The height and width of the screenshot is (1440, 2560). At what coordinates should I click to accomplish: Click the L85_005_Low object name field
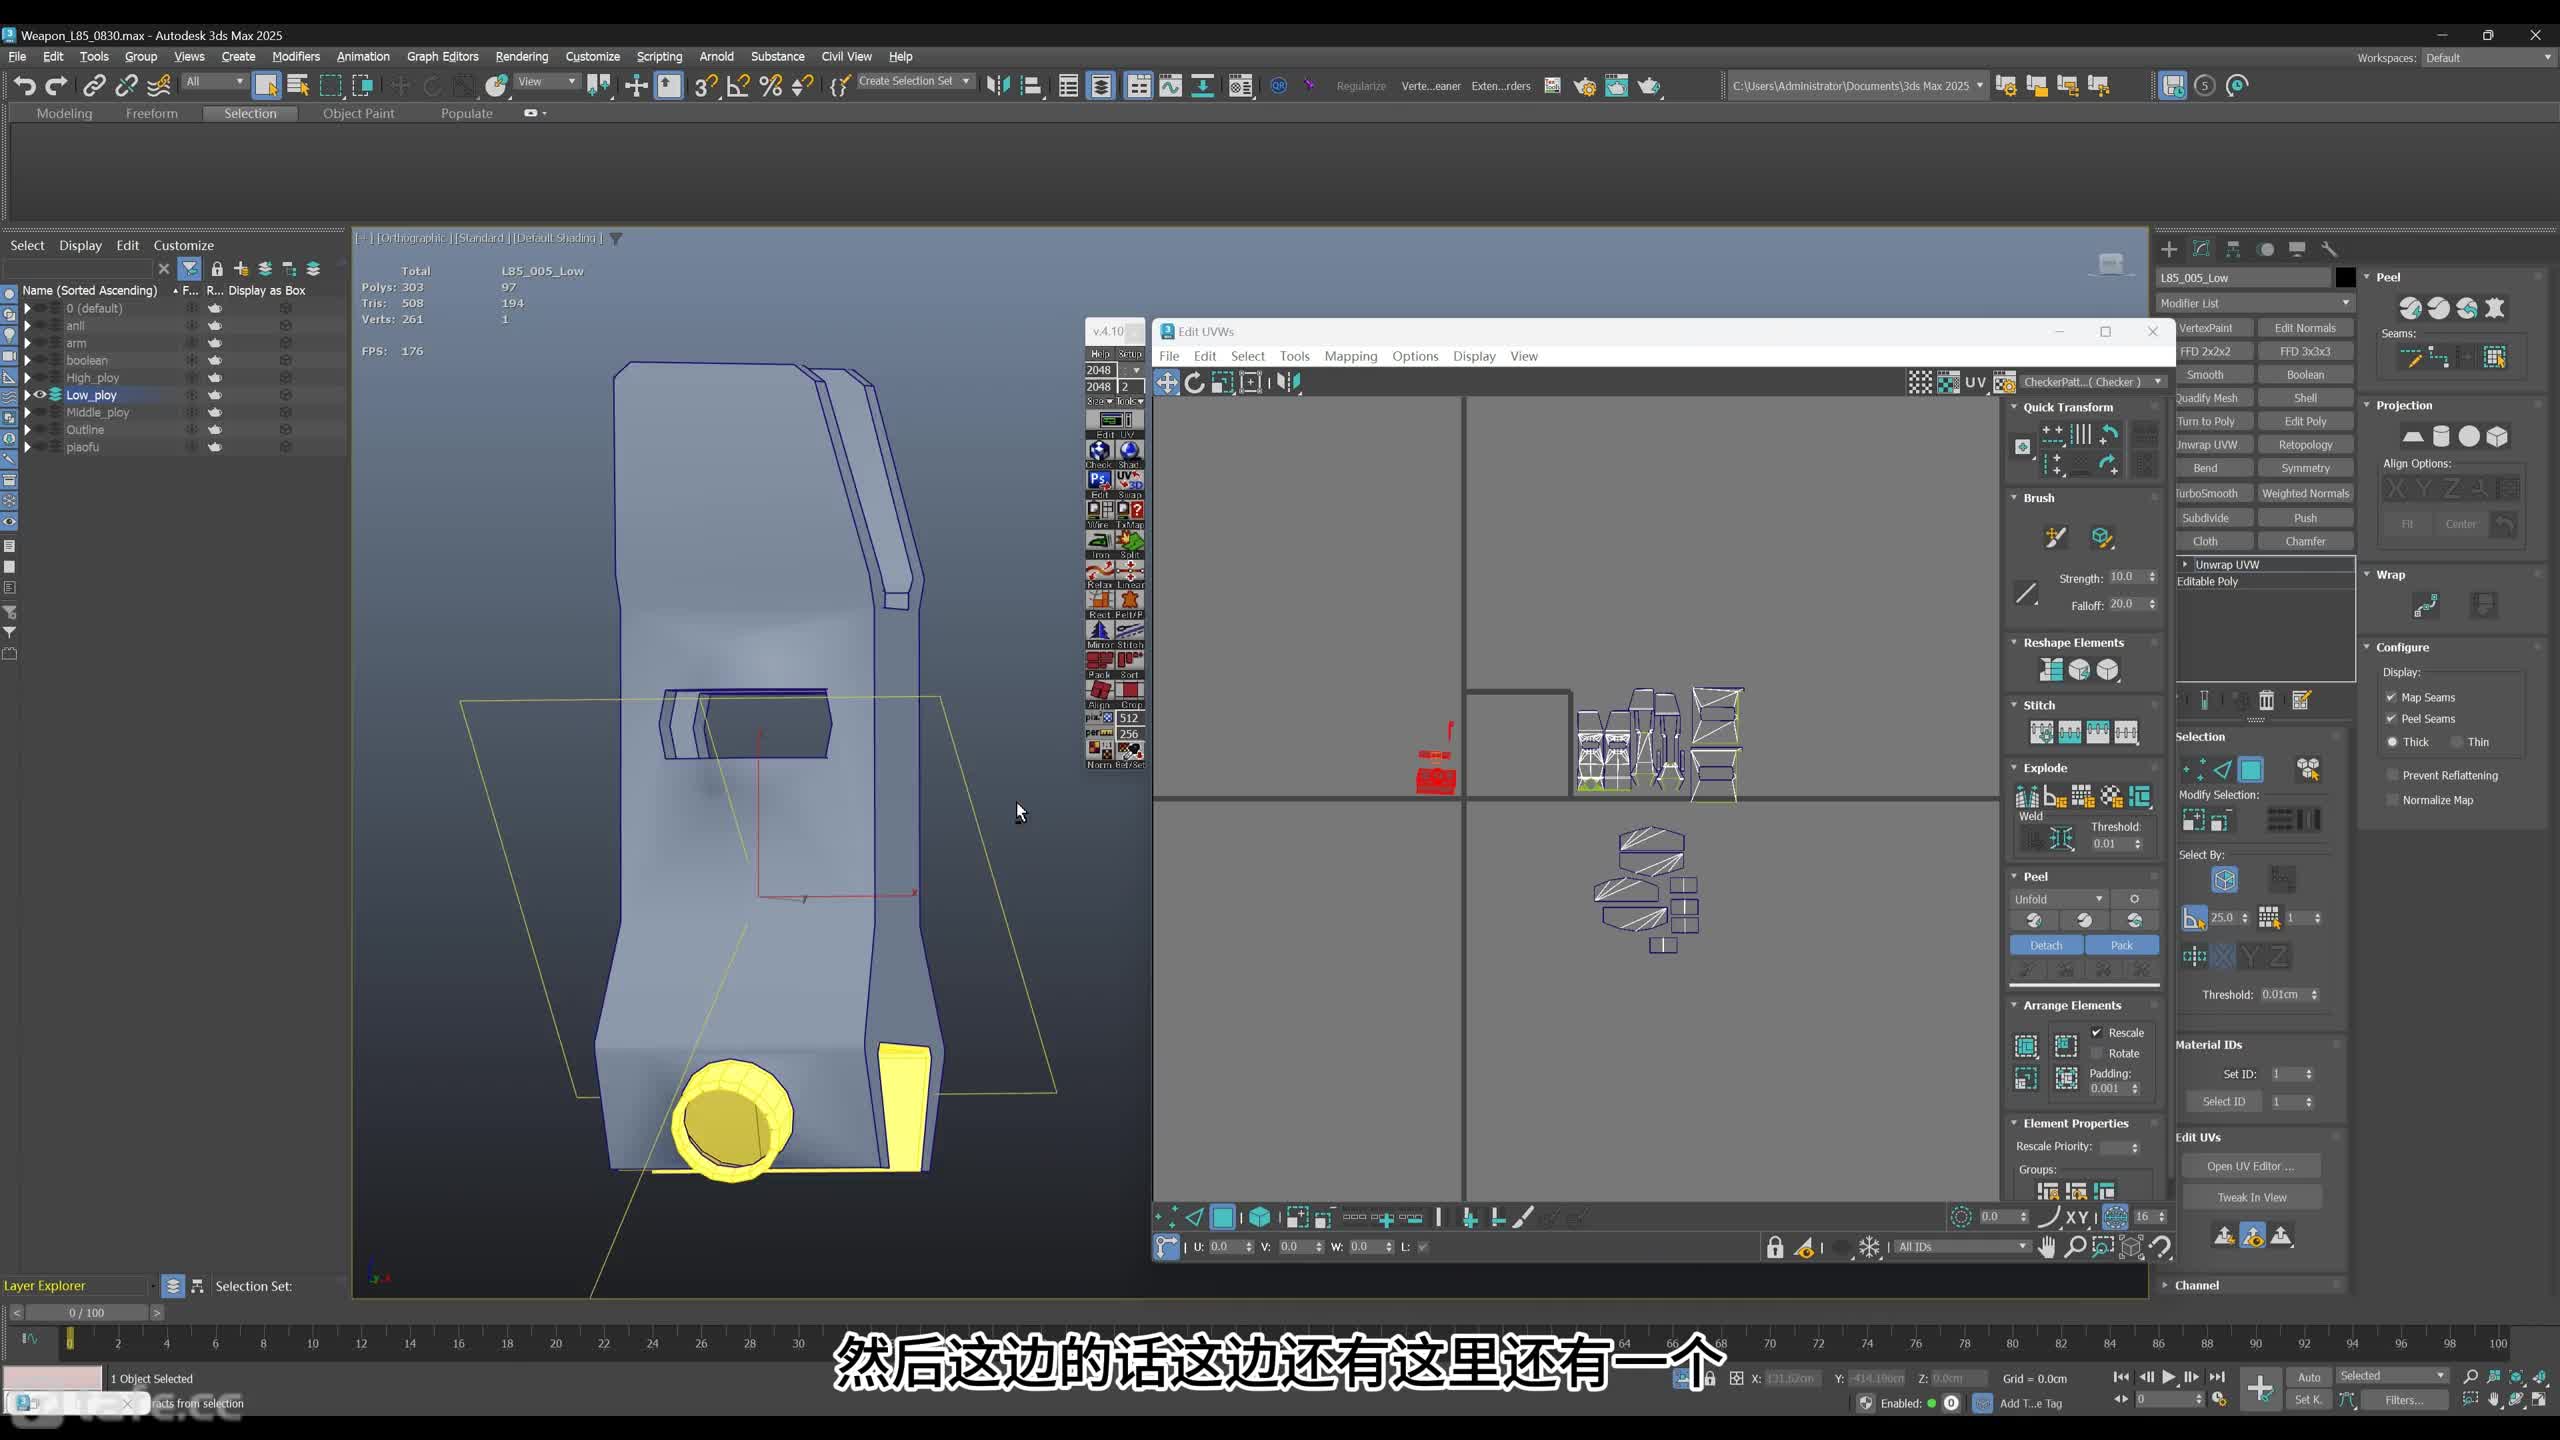coord(2243,278)
